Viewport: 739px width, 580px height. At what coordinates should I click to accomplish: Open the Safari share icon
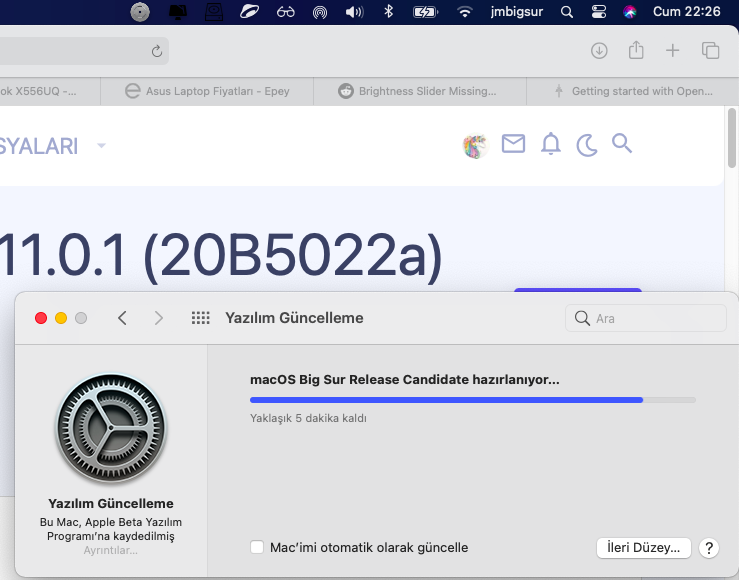pyautogui.click(x=636, y=51)
